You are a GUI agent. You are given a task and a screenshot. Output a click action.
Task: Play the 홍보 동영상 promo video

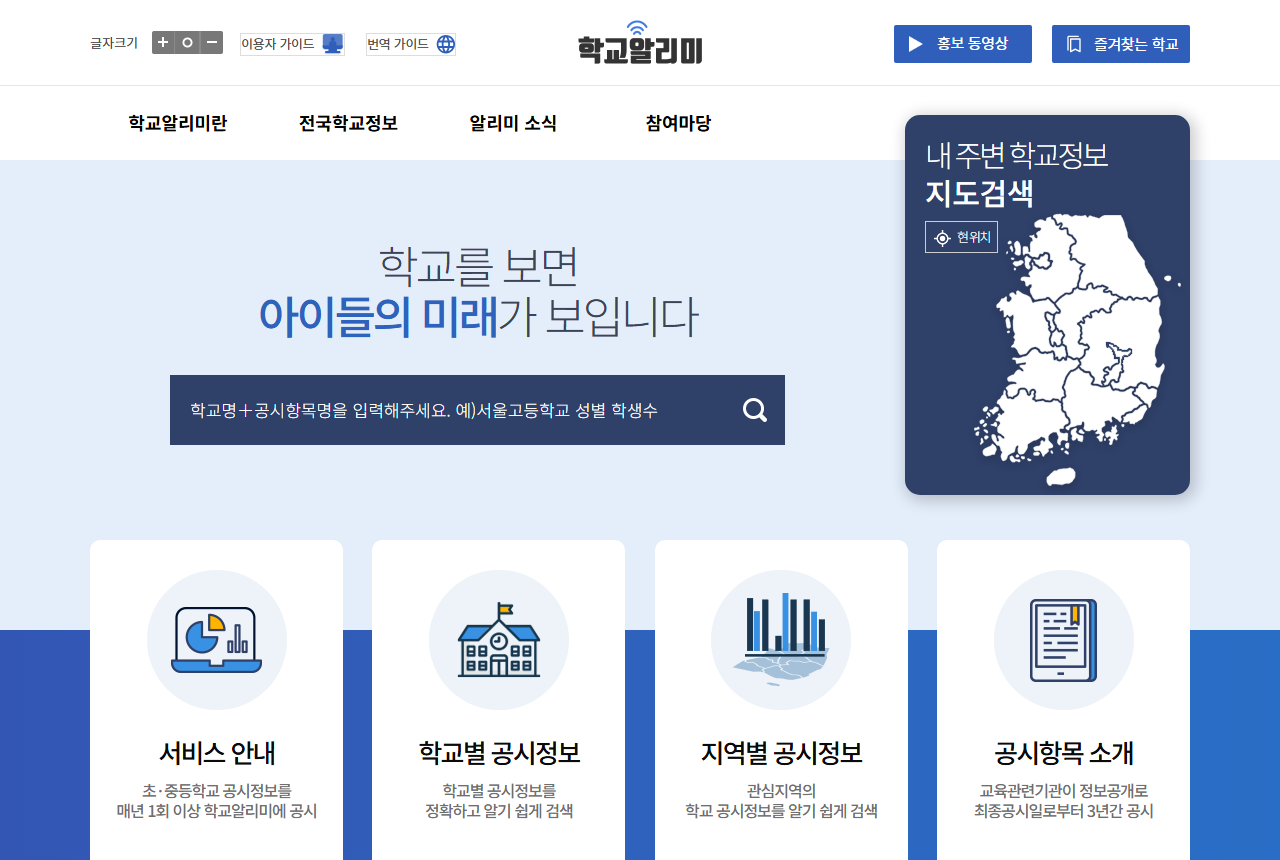tap(963, 44)
